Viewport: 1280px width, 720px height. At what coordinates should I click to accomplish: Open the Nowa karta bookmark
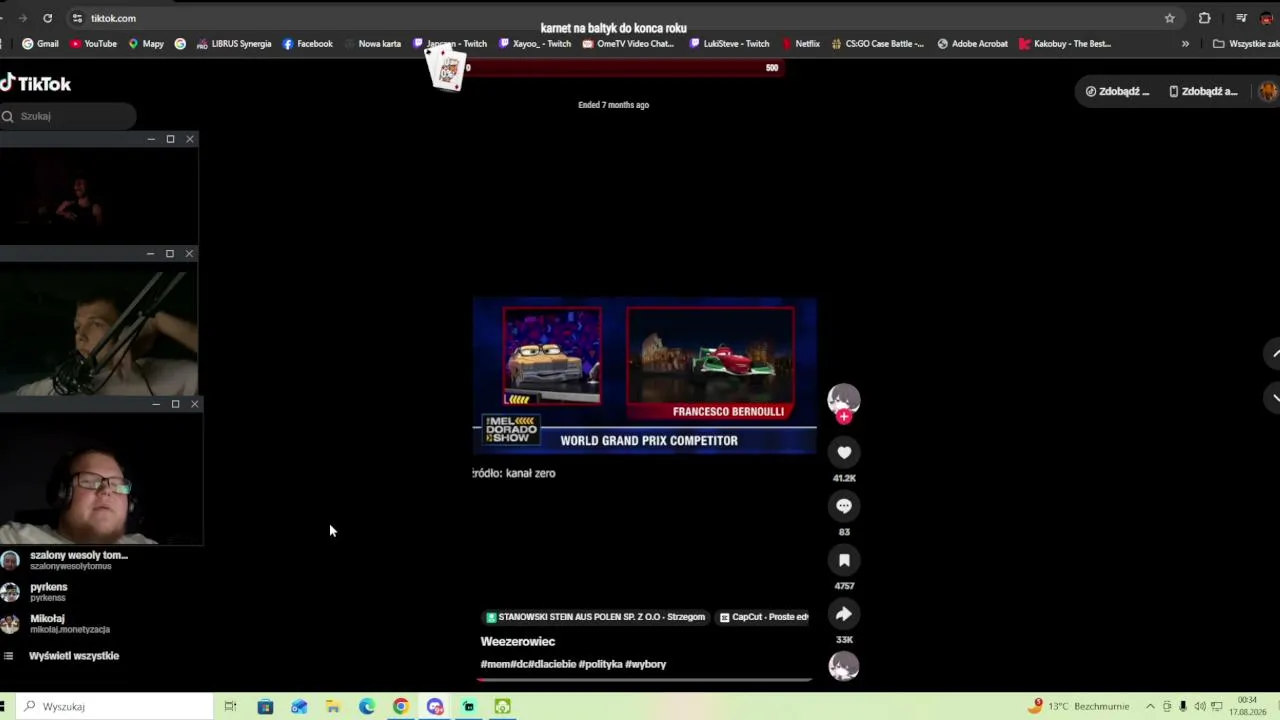pyautogui.click(x=372, y=44)
